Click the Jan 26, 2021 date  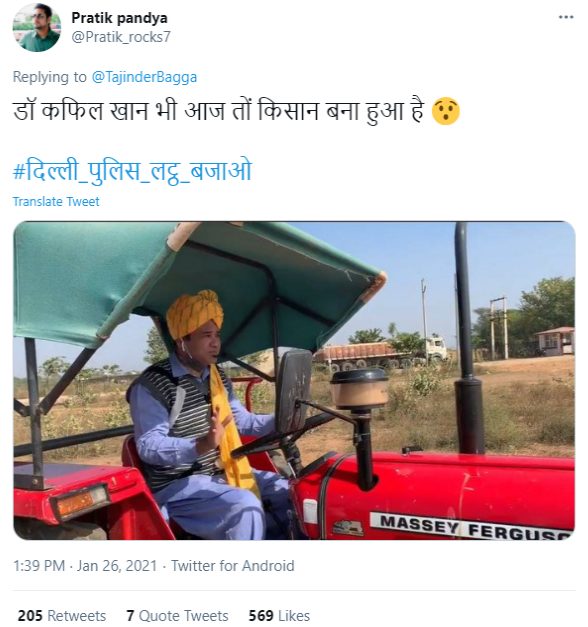(116, 566)
